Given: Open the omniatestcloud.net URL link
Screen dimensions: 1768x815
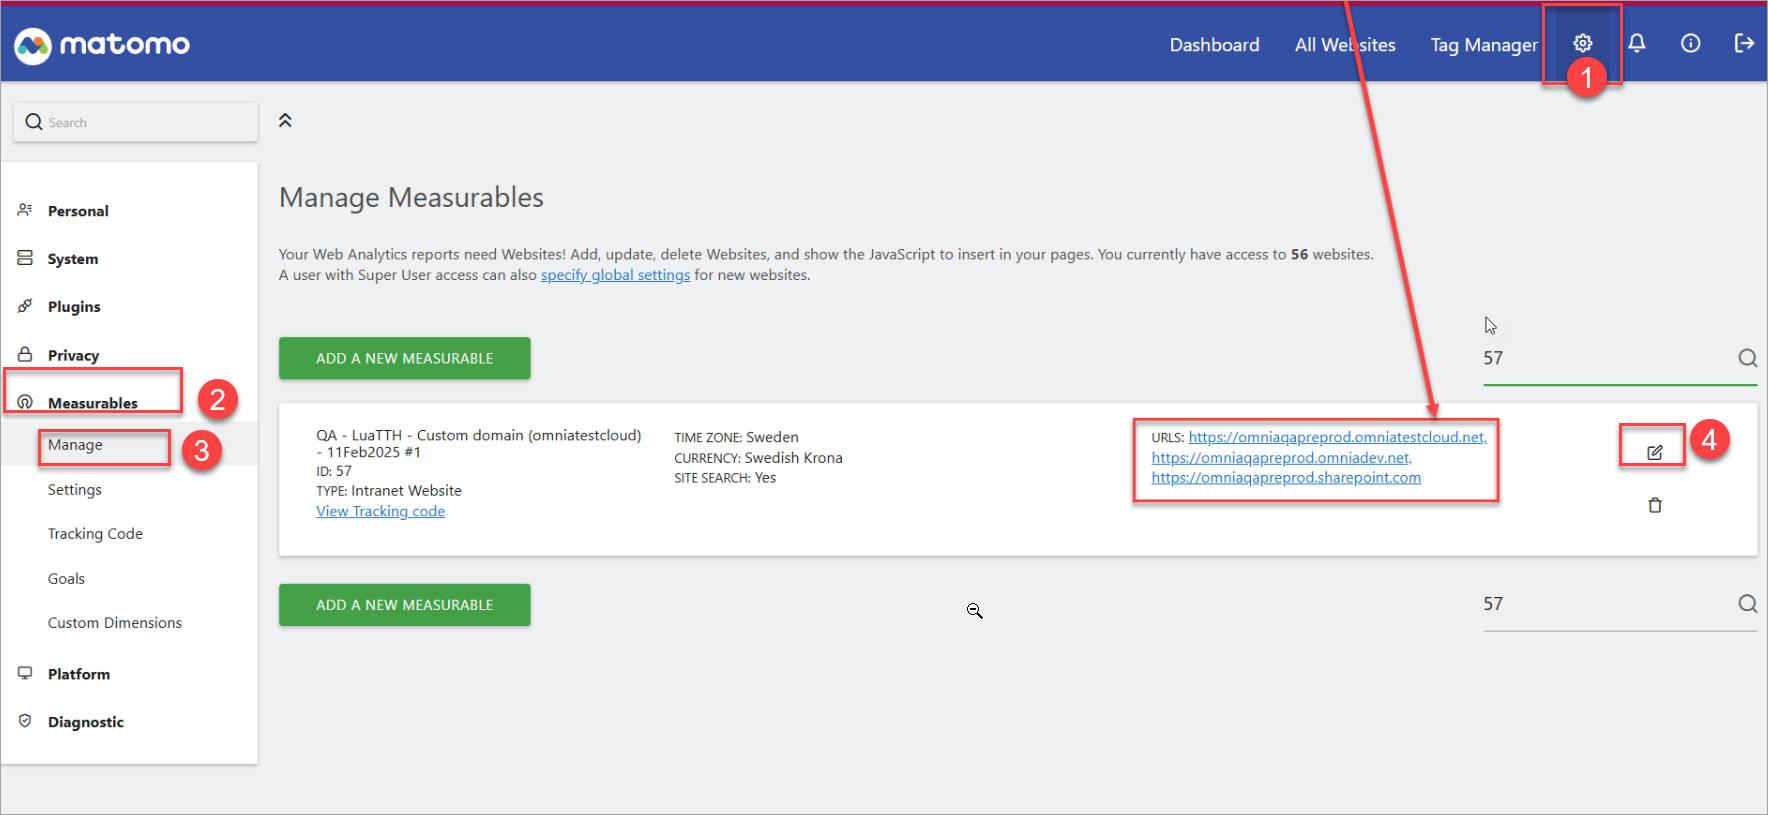Looking at the screenshot, I should (x=1337, y=437).
